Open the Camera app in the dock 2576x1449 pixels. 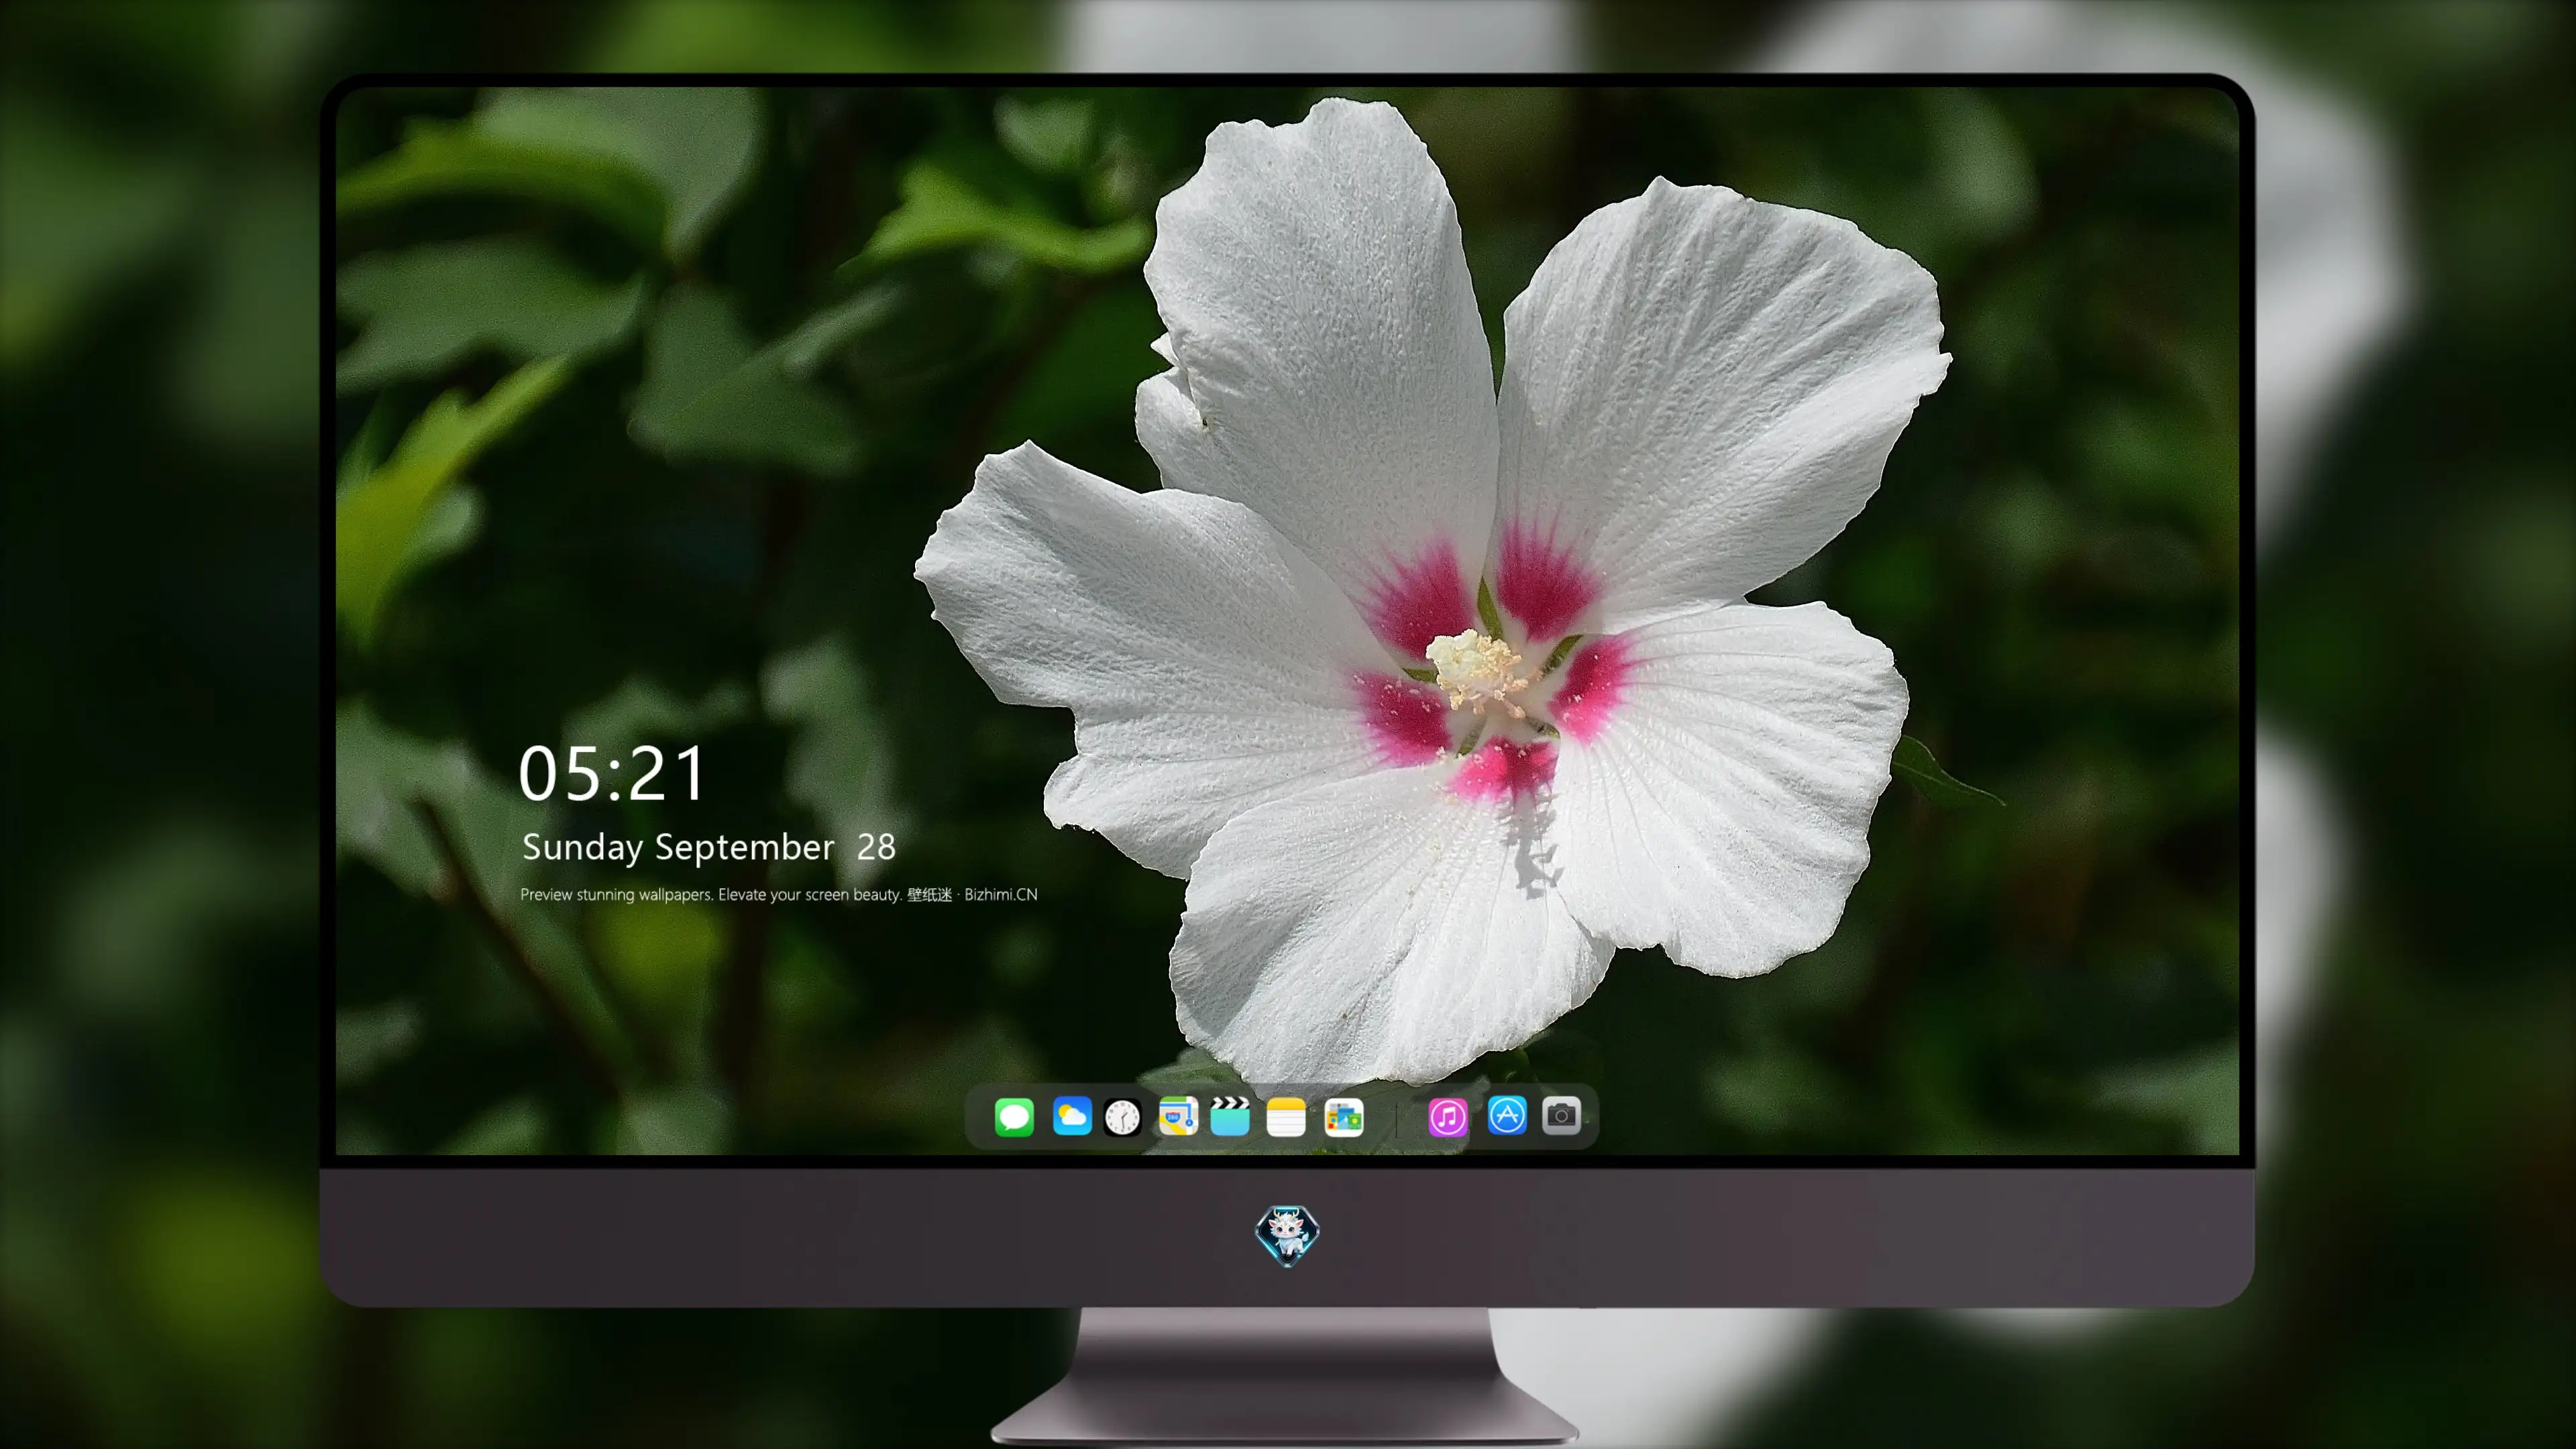tap(1561, 1115)
